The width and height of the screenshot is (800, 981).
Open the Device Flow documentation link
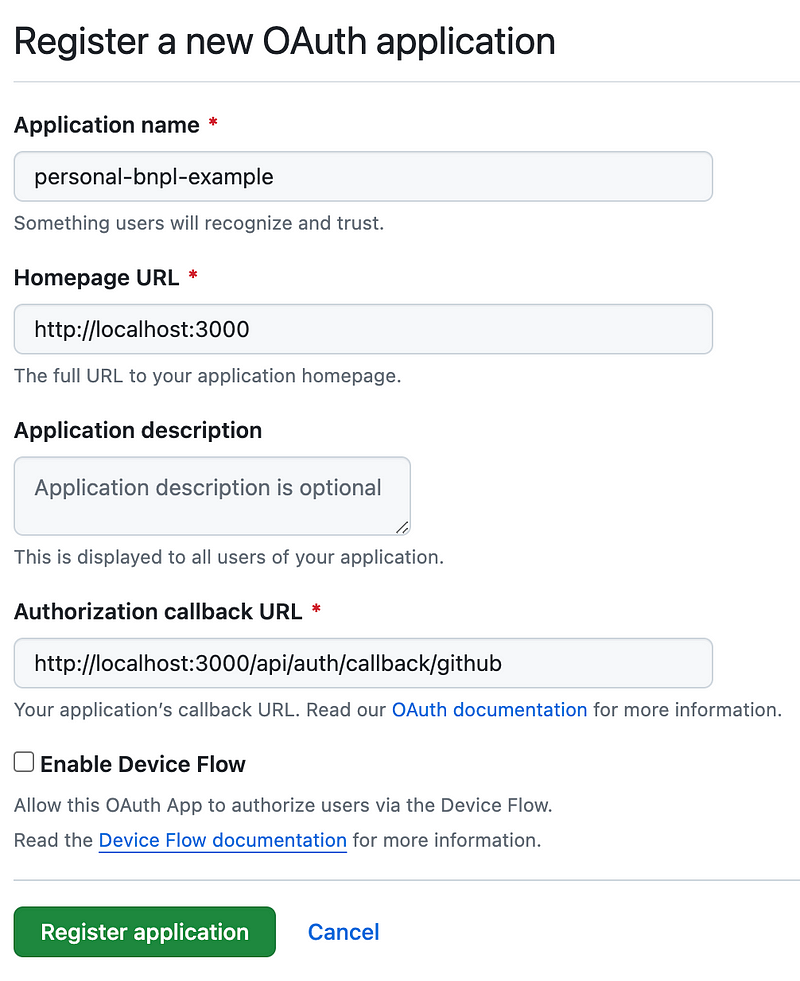tap(222, 840)
